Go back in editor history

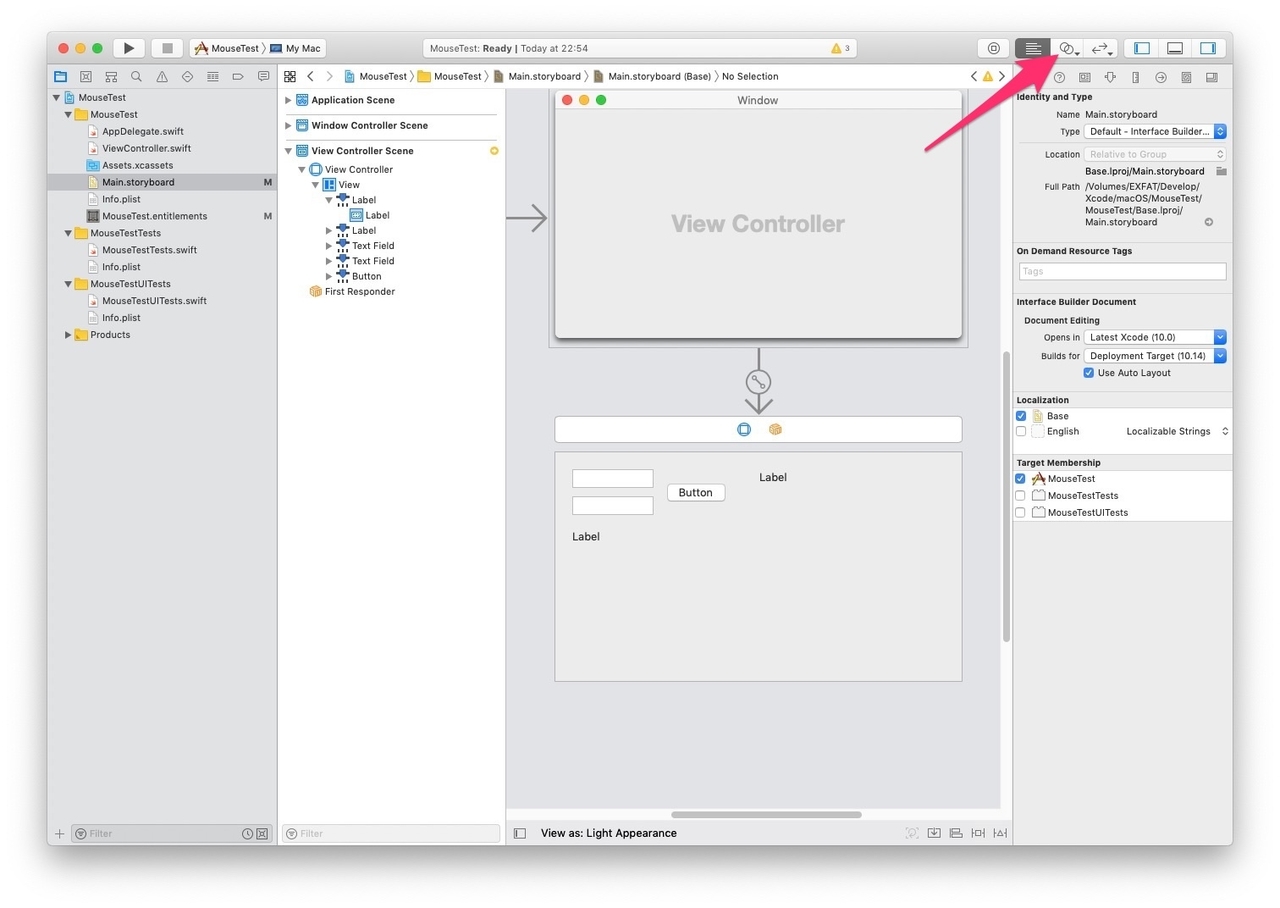pyautogui.click(x=311, y=76)
